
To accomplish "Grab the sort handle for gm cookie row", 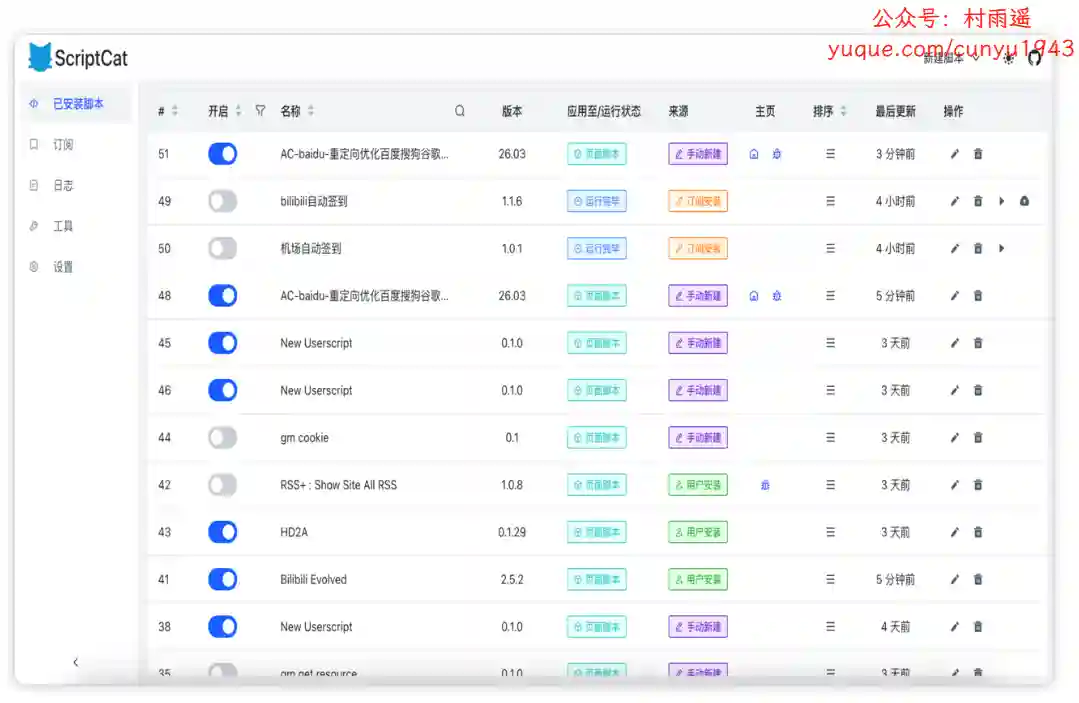I will (830, 438).
